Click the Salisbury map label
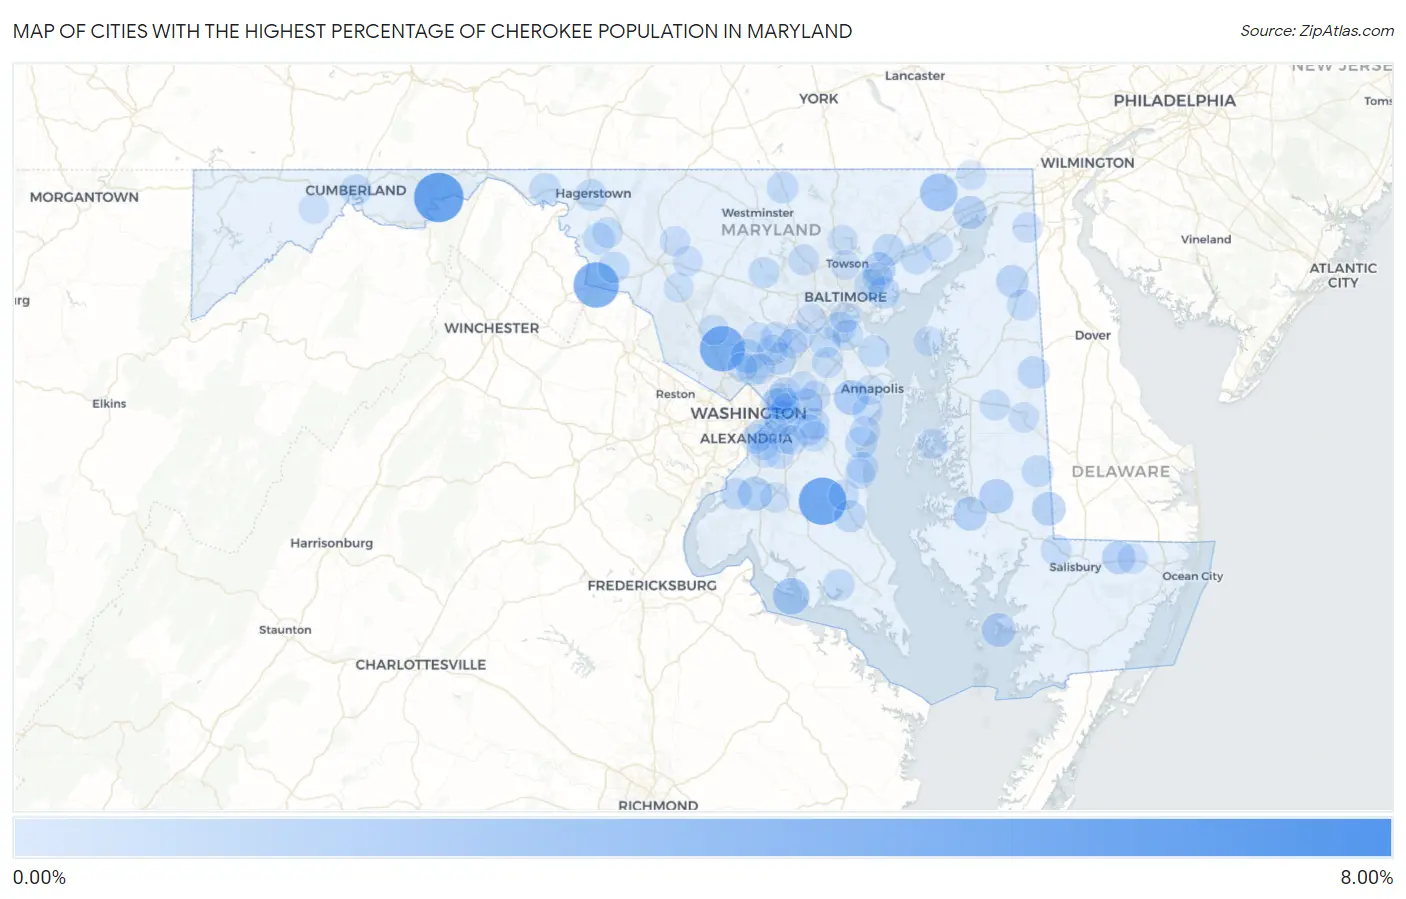1406x899 pixels. tap(1075, 567)
